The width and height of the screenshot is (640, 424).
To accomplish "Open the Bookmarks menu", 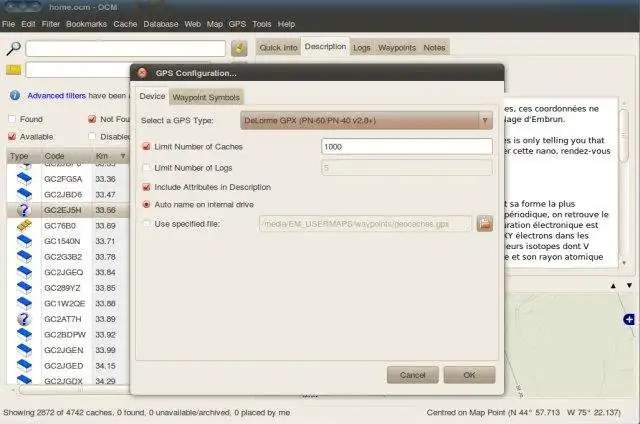I will point(87,24).
